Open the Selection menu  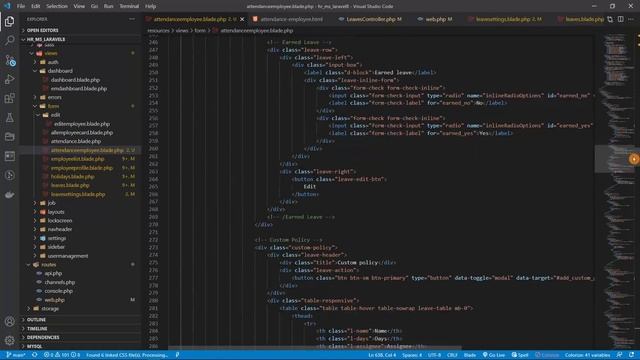[x=57, y=6]
